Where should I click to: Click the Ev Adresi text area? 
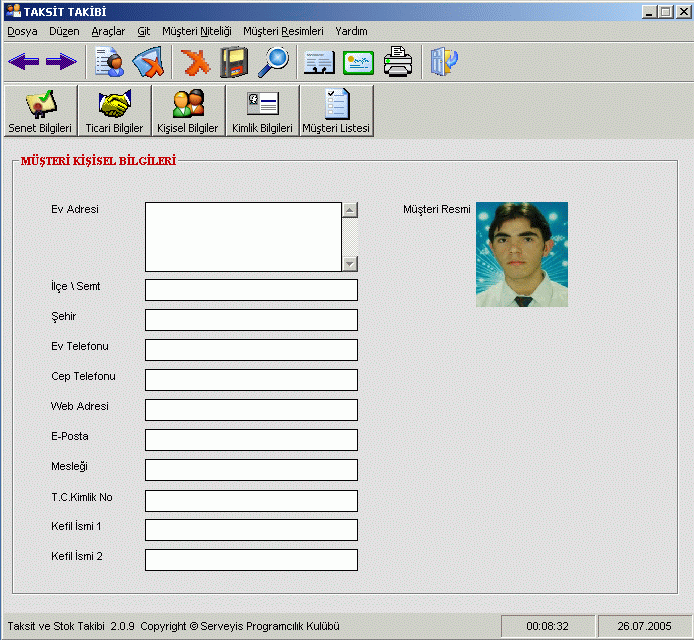[x=243, y=237]
